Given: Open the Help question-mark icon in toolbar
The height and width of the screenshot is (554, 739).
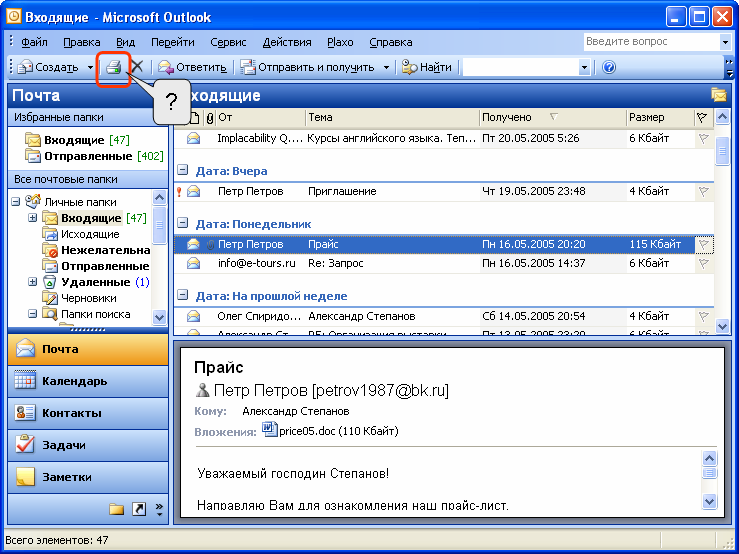Looking at the screenshot, I should [608, 67].
